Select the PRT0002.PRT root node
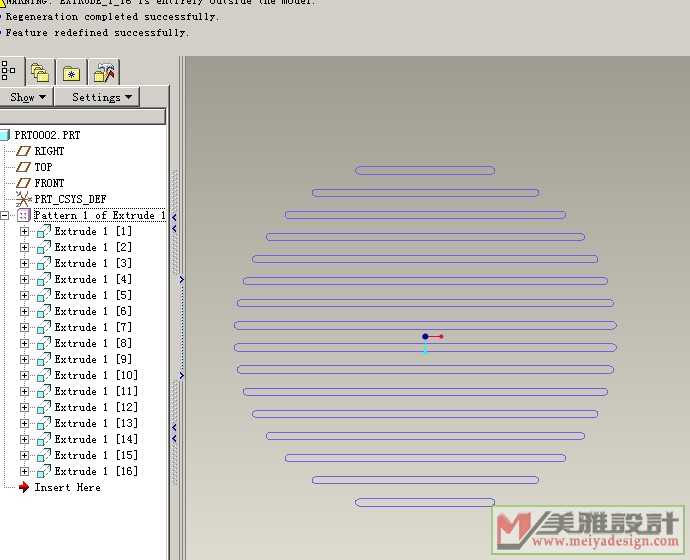 pyautogui.click(x=46, y=135)
